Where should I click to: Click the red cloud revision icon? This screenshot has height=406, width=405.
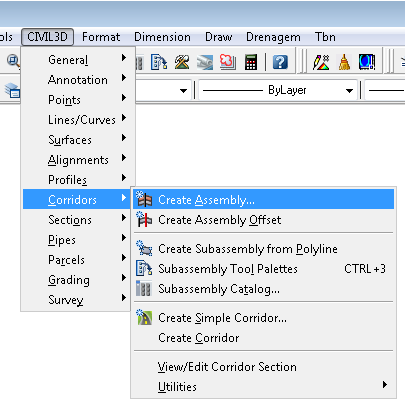[228, 62]
